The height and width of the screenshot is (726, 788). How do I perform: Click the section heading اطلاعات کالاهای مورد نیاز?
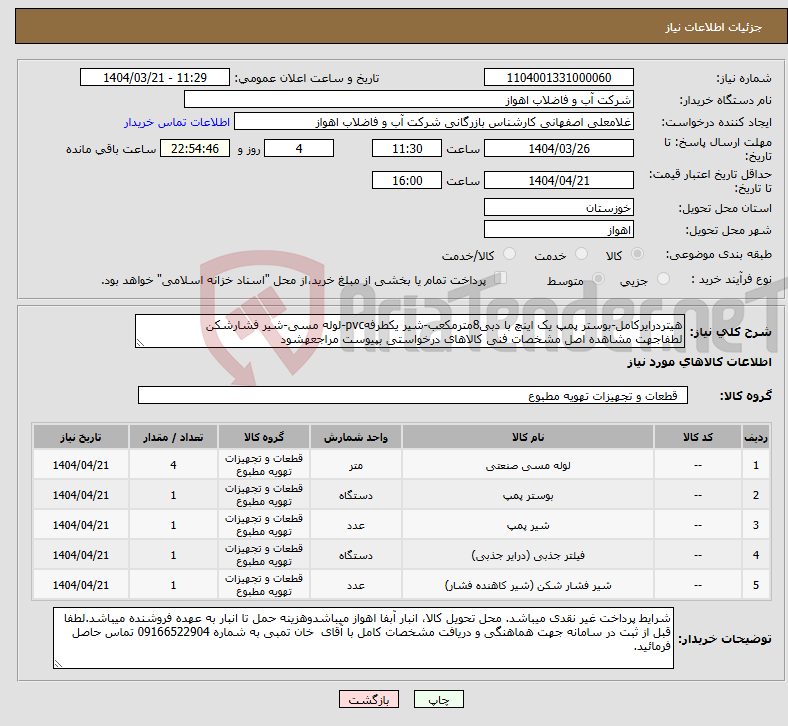(x=699, y=362)
